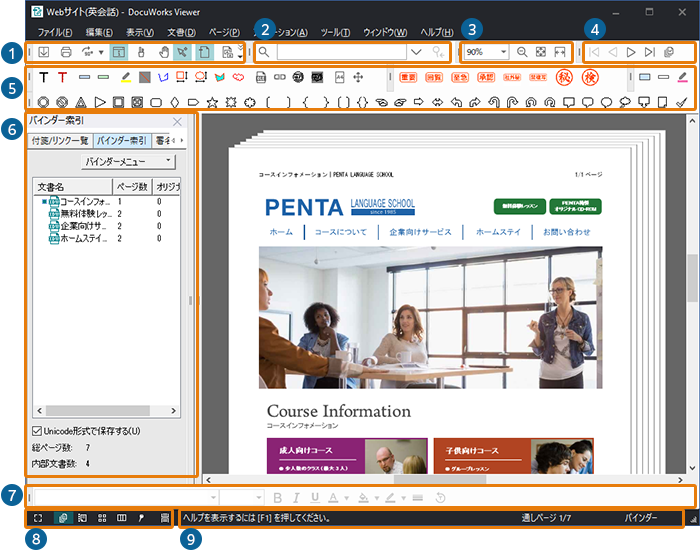This screenshot has width=700, height=550.
Task: Insert the star shape annotation
Action: coord(212,103)
